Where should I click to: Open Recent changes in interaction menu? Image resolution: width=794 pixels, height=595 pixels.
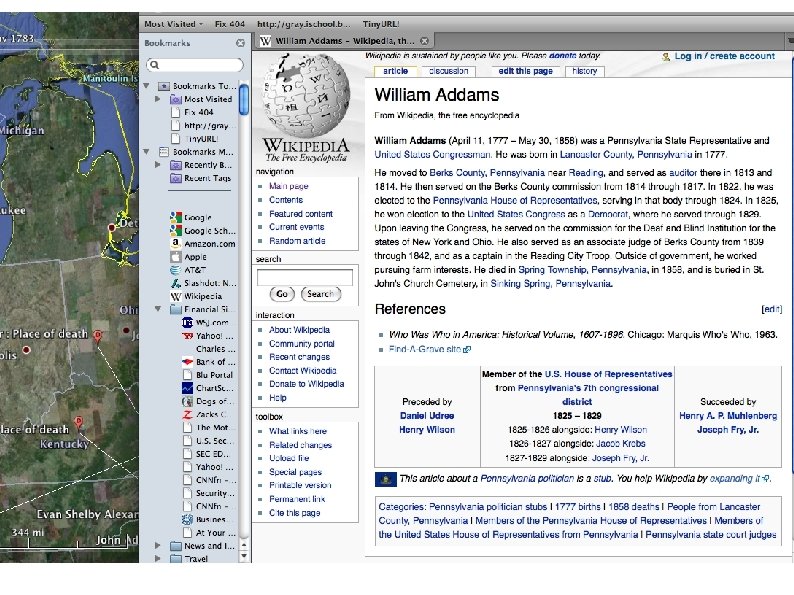(x=299, y=357)
